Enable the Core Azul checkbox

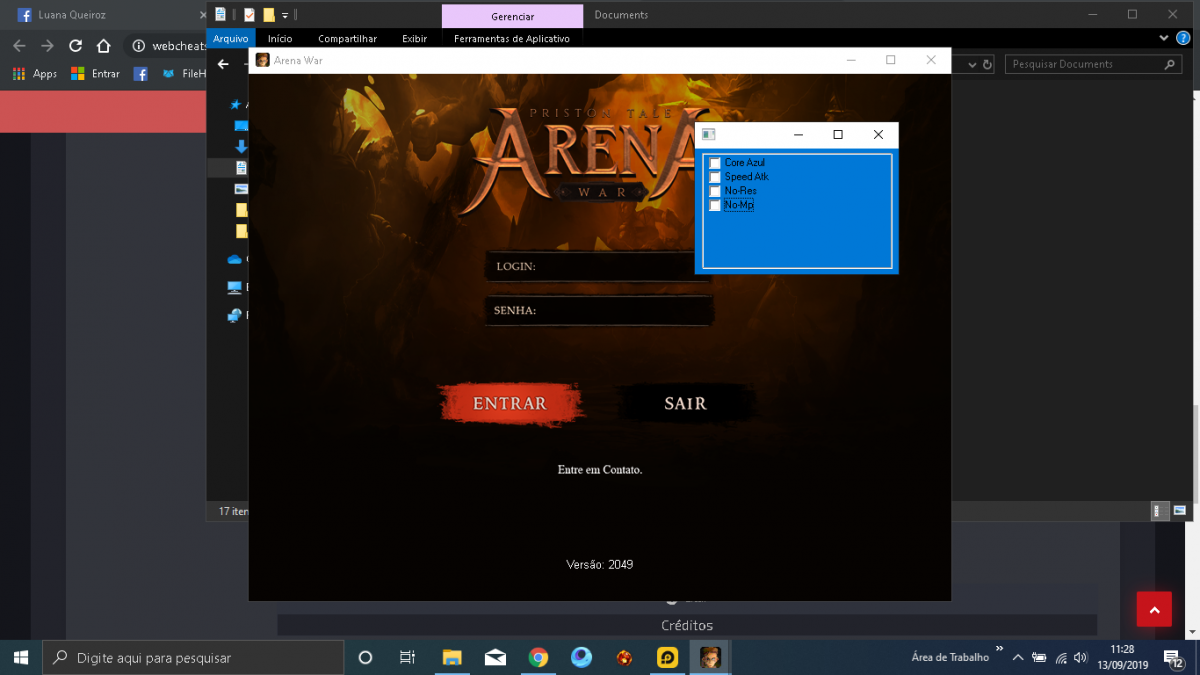pos(715,163)
